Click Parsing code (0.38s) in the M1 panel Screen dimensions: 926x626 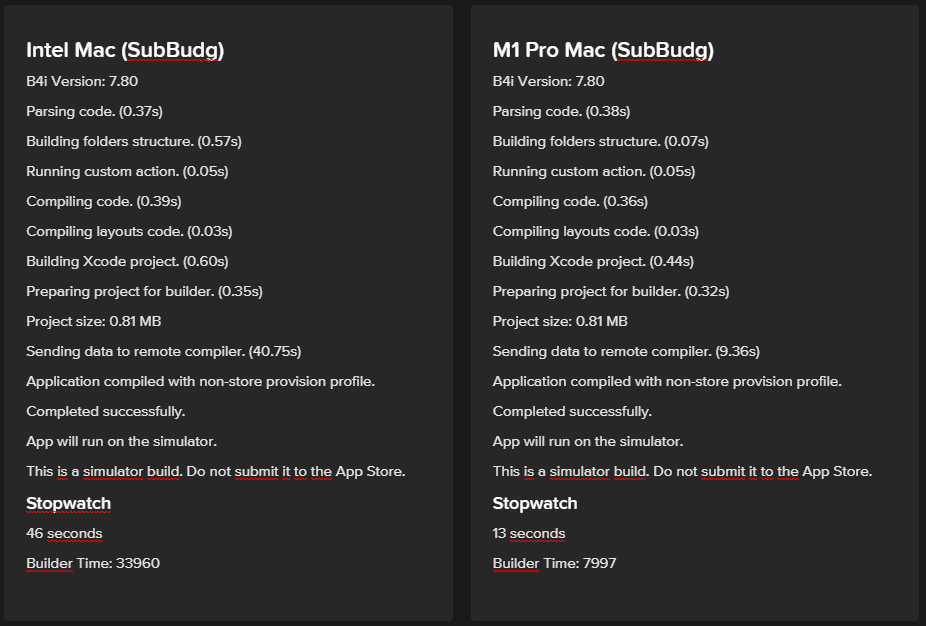pos(561,111)
